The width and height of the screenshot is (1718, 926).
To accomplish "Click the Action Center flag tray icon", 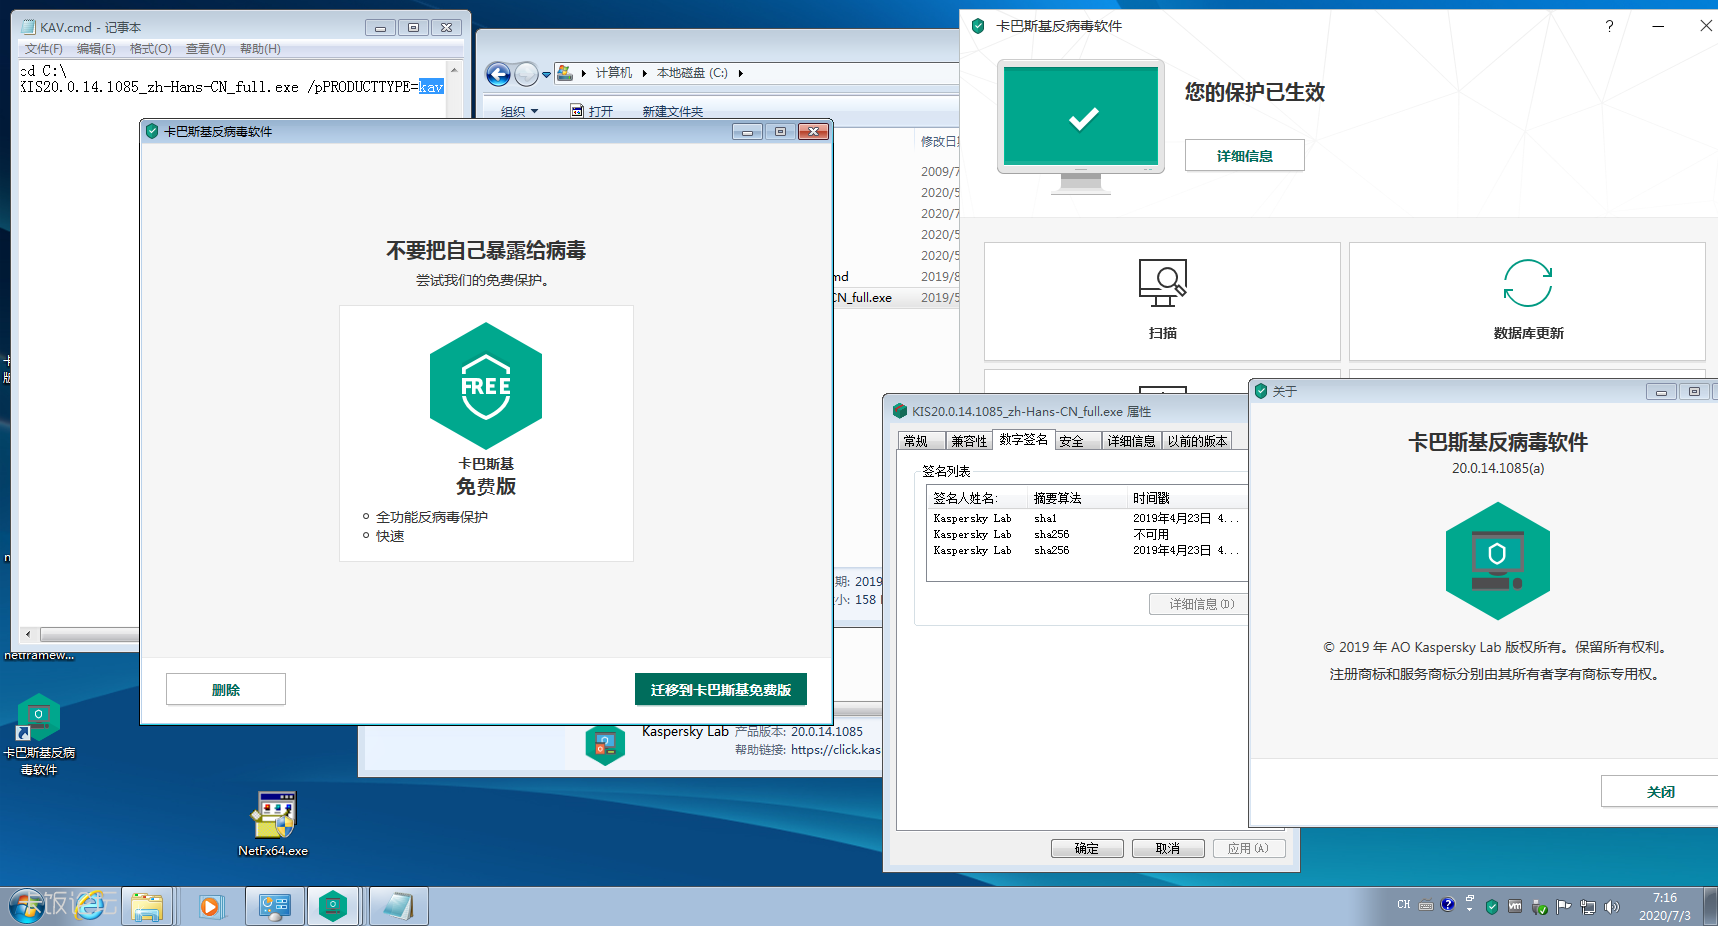I will pyautogui.click(x=1563, y=907).
